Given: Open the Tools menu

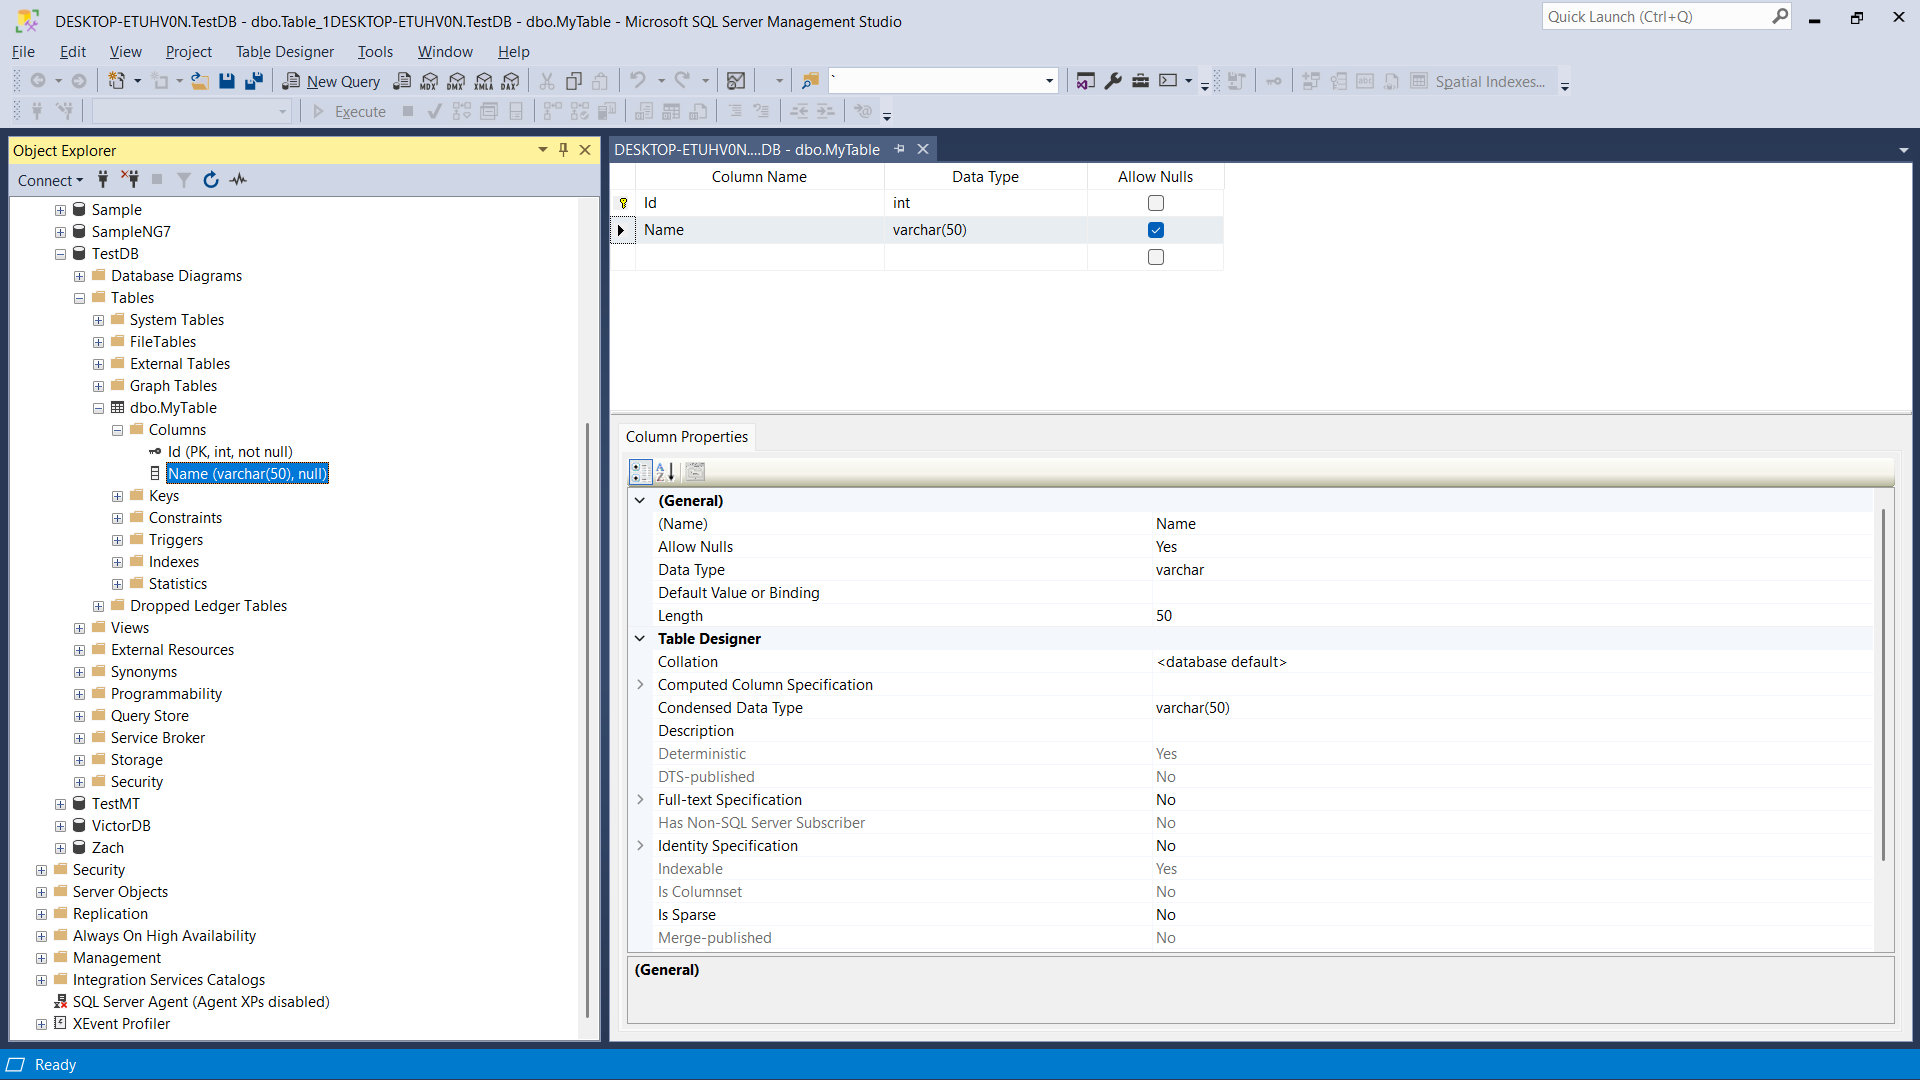Looking at the screenshot, I should pyautogui.click(x=375, y=52).
